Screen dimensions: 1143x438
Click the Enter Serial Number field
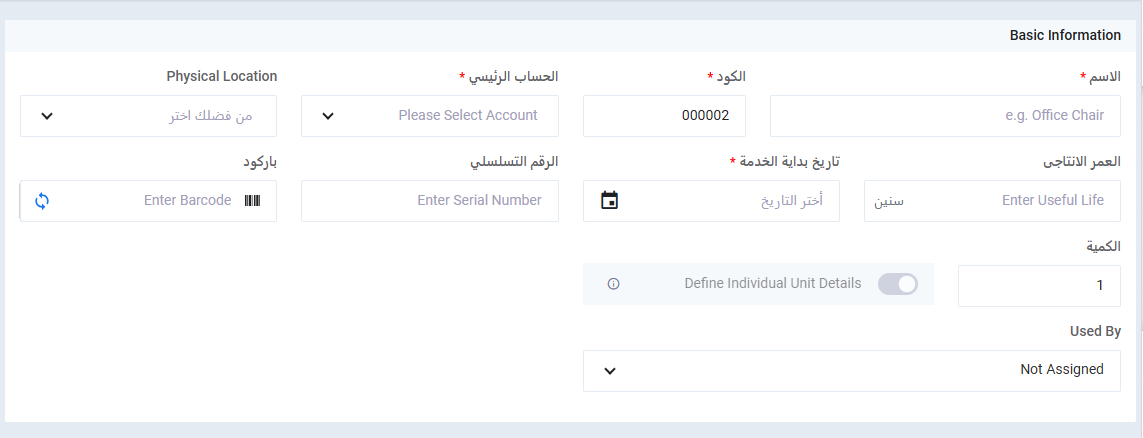click(x=430, y=200)
